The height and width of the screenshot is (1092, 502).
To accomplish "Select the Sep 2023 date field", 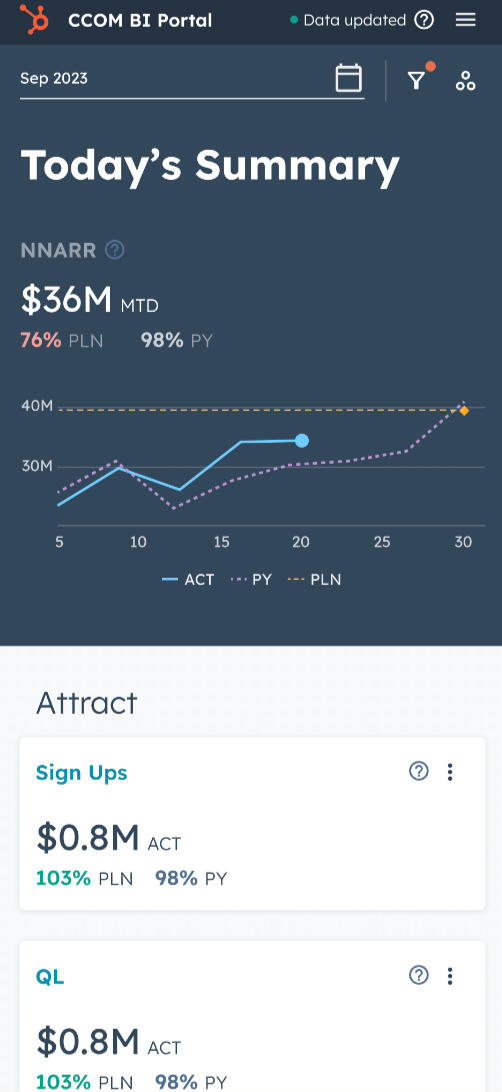I will (191, 79).
